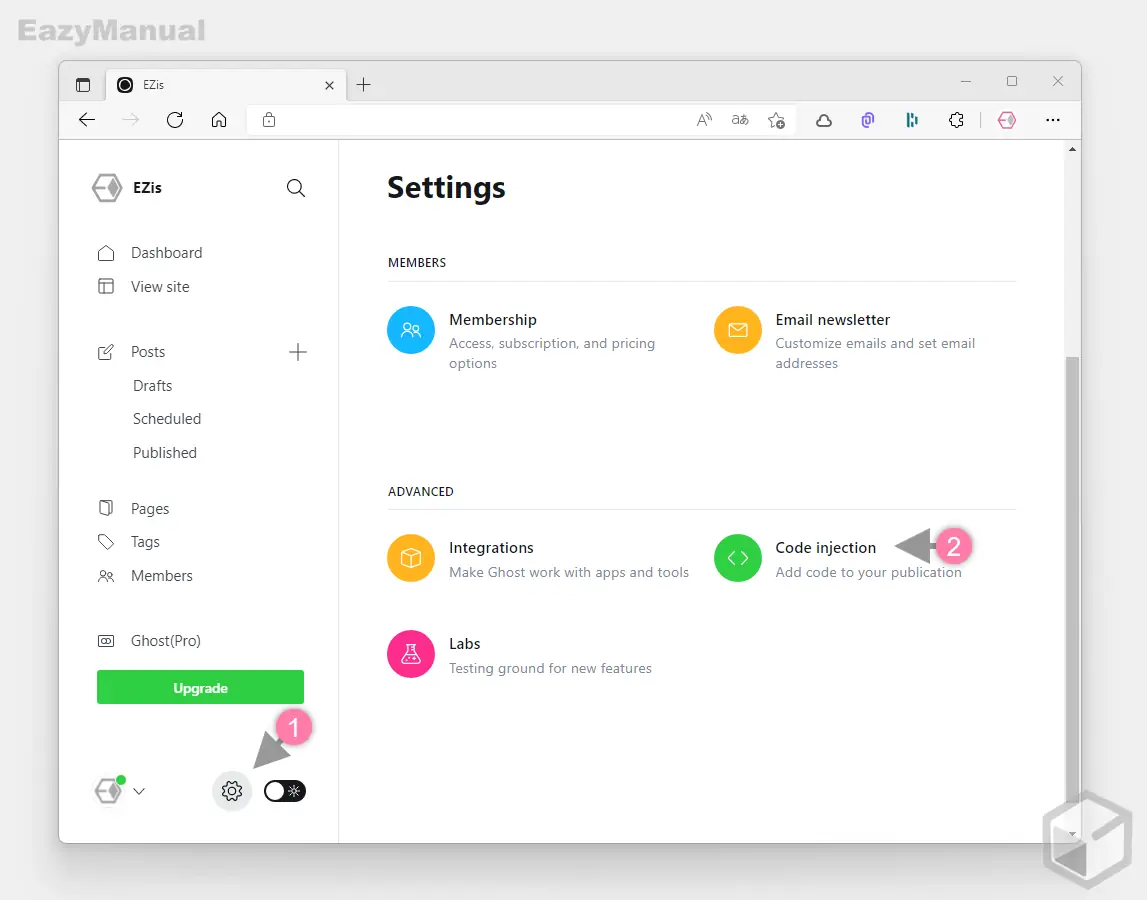Click the EZis user avatar icon
1147x900 pixels.
click(x=109, y=790)
